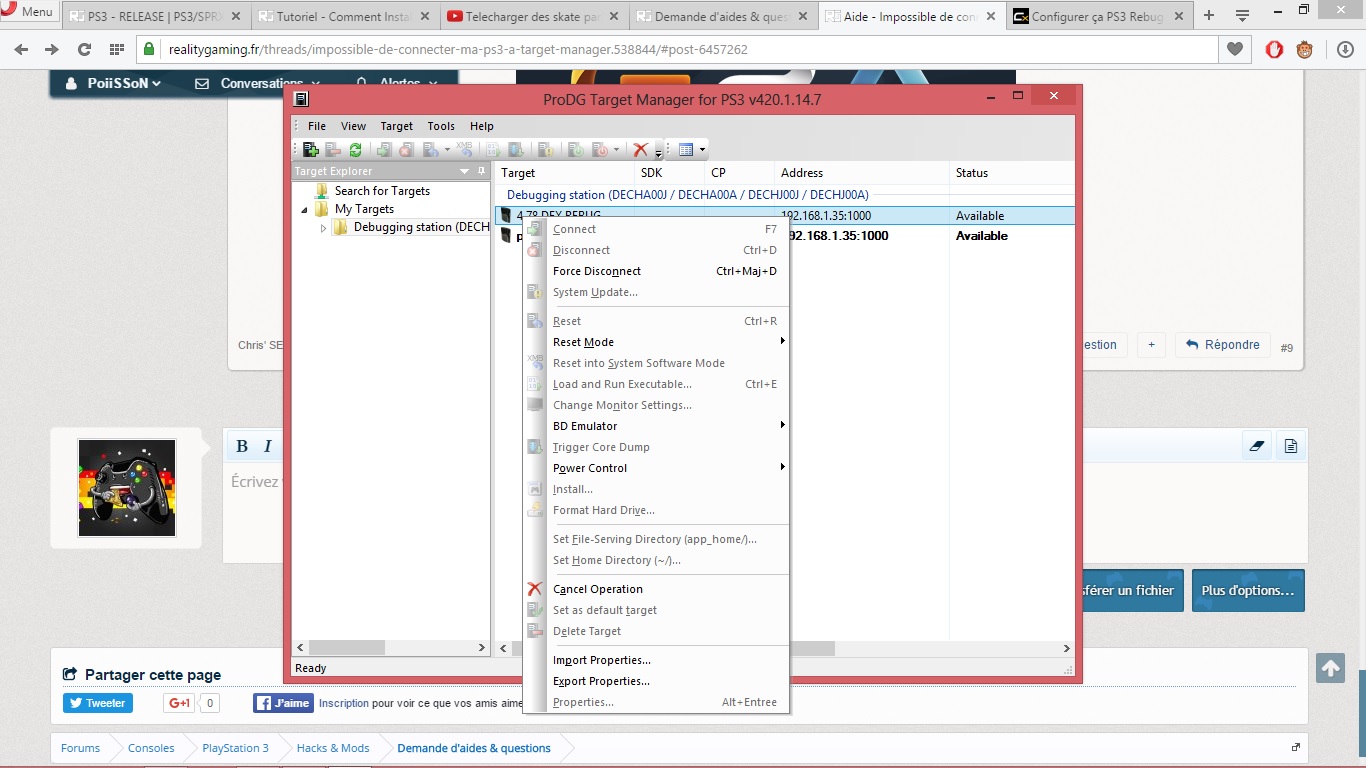Open the File menu in Target Manager

[316, 126]
